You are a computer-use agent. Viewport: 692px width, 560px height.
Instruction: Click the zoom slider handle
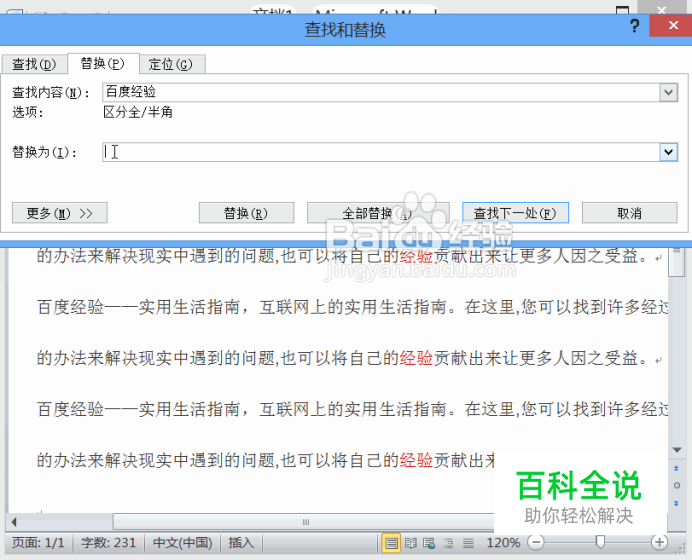pos(600,541)
